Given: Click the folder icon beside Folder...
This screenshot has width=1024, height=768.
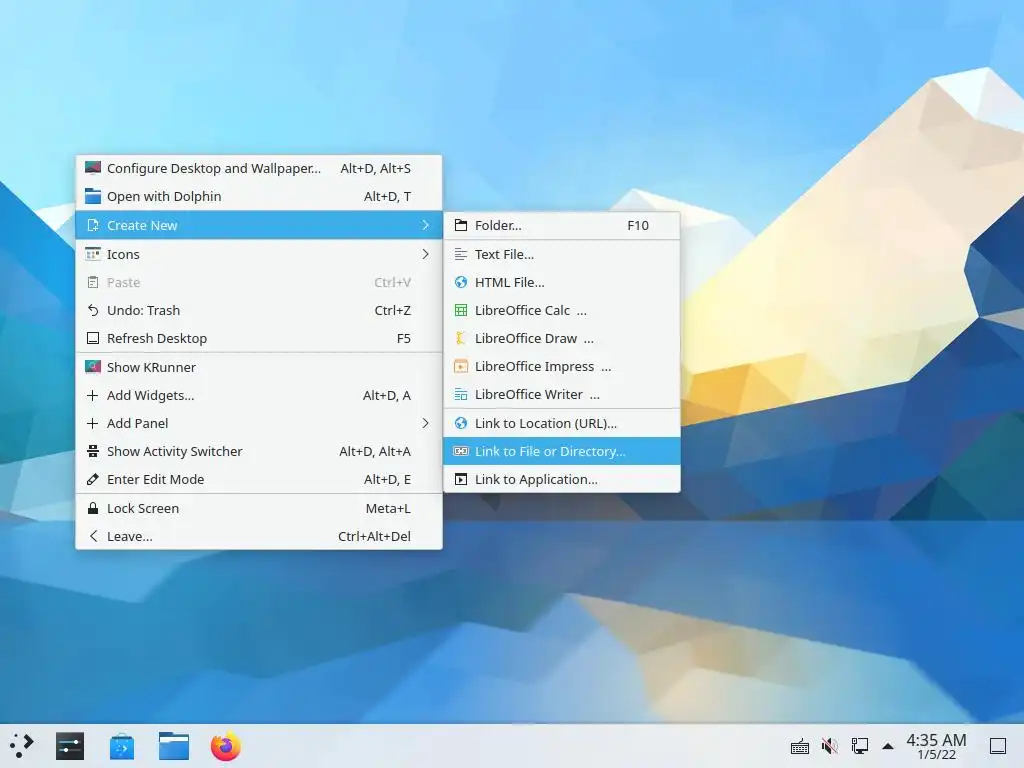Looking at the screenshot, I should [460, 225].
